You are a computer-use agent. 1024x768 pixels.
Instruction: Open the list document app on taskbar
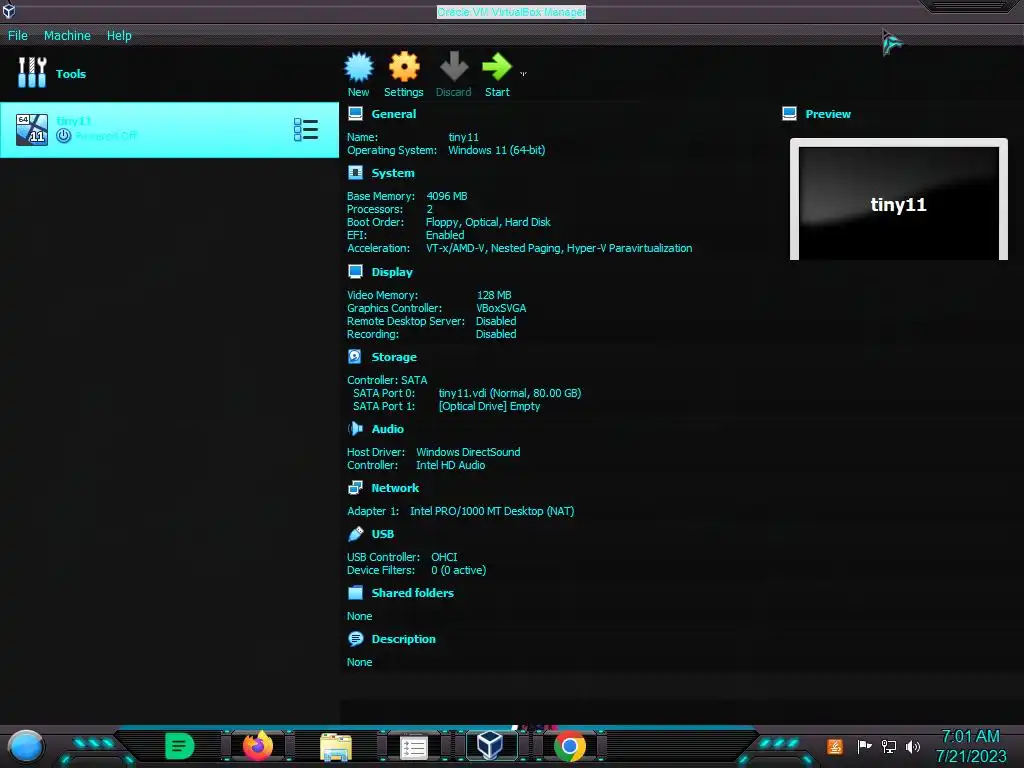(413, 747)
